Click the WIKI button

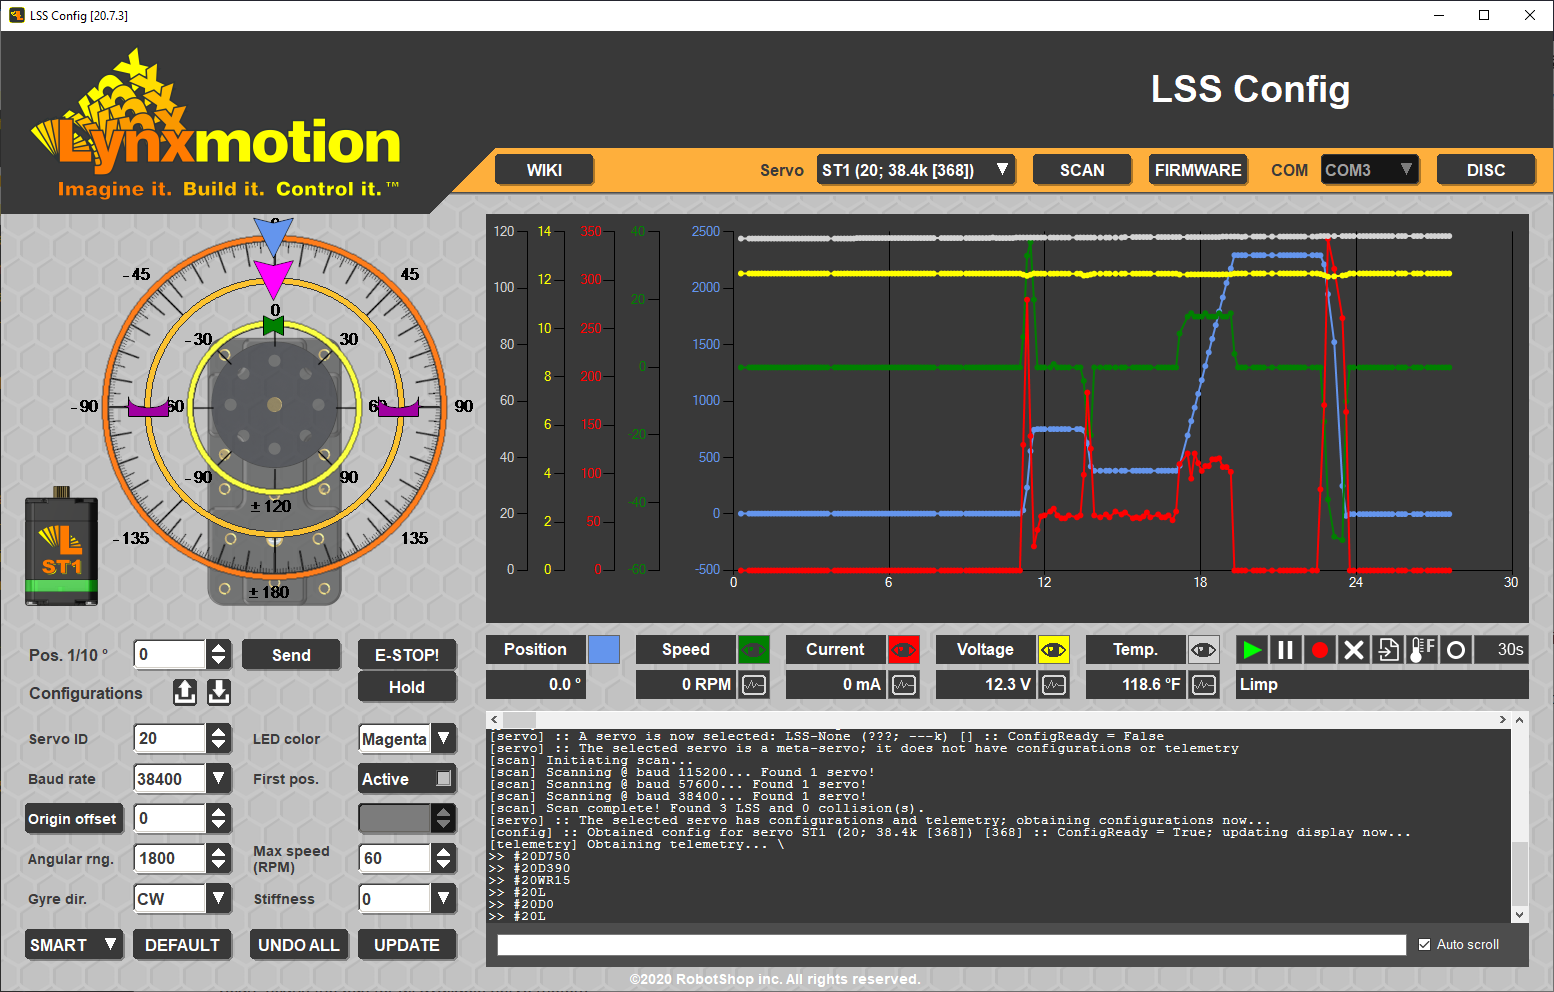tap(545, 170)
